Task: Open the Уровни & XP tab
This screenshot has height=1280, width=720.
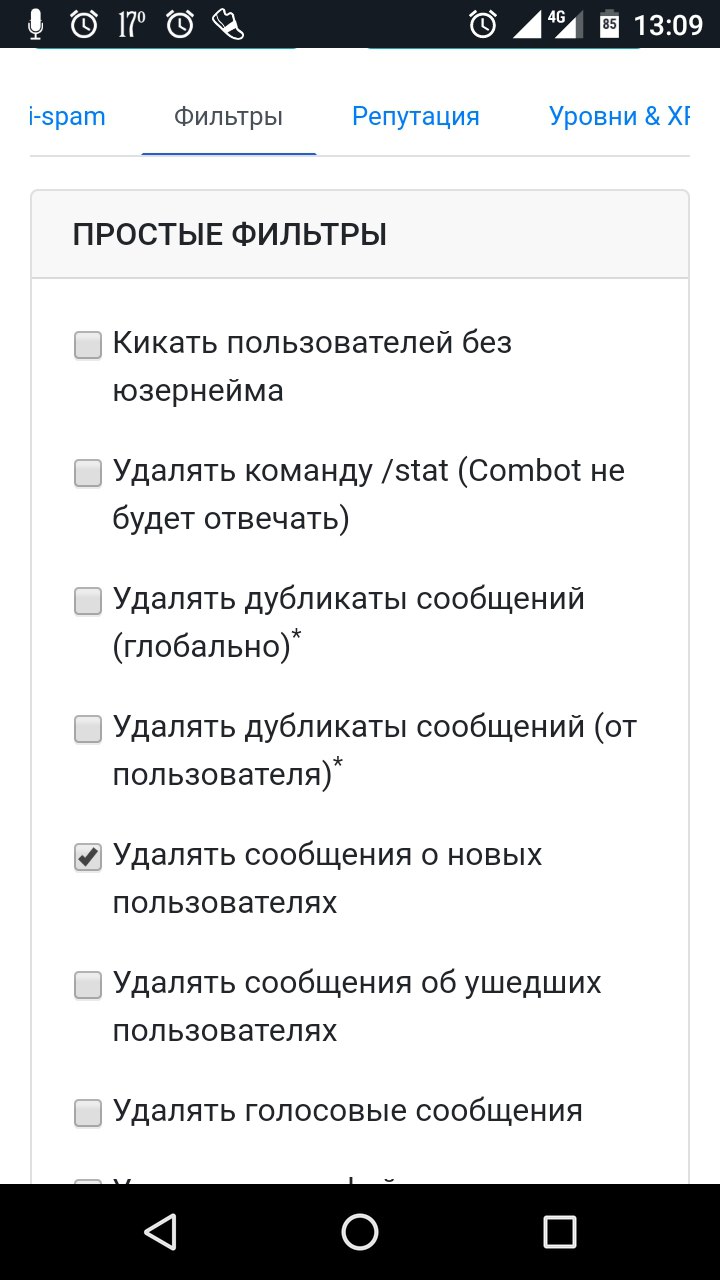Action: [619, 117]
